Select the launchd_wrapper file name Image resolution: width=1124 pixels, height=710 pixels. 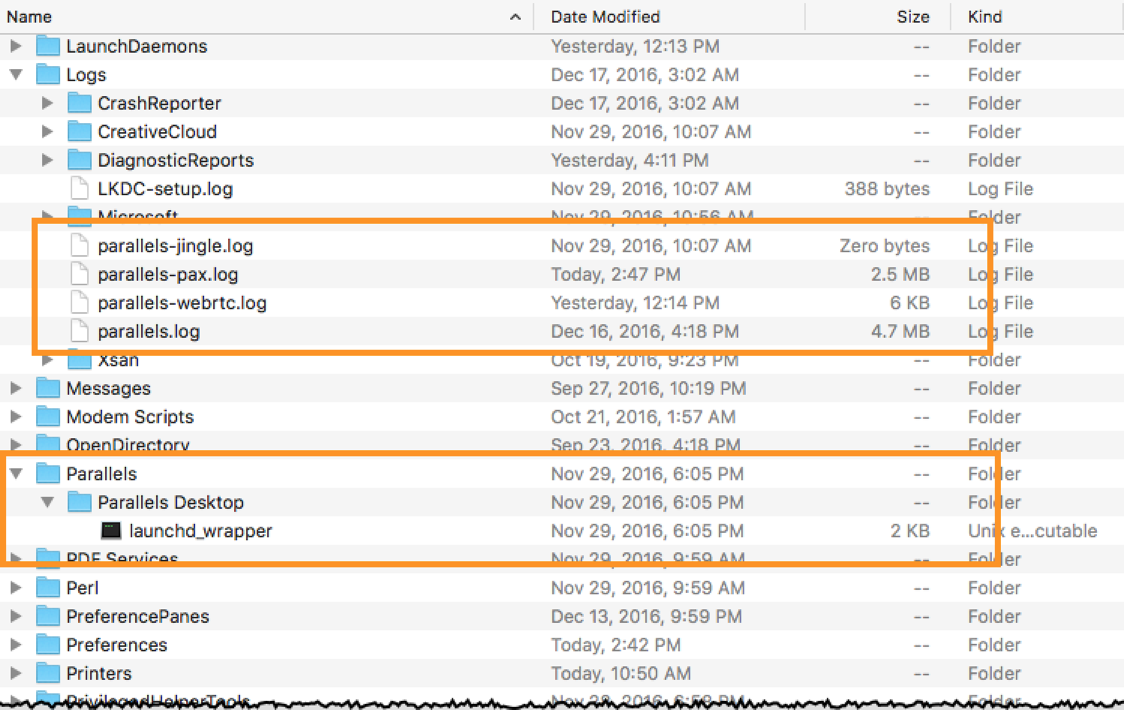point(201,531)
